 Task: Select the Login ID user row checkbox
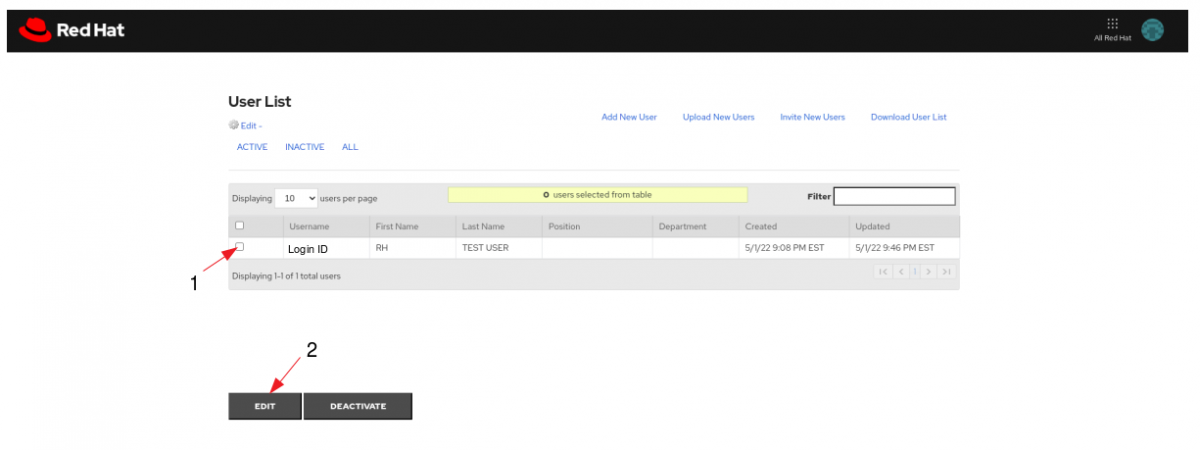[x=239, y=247]
